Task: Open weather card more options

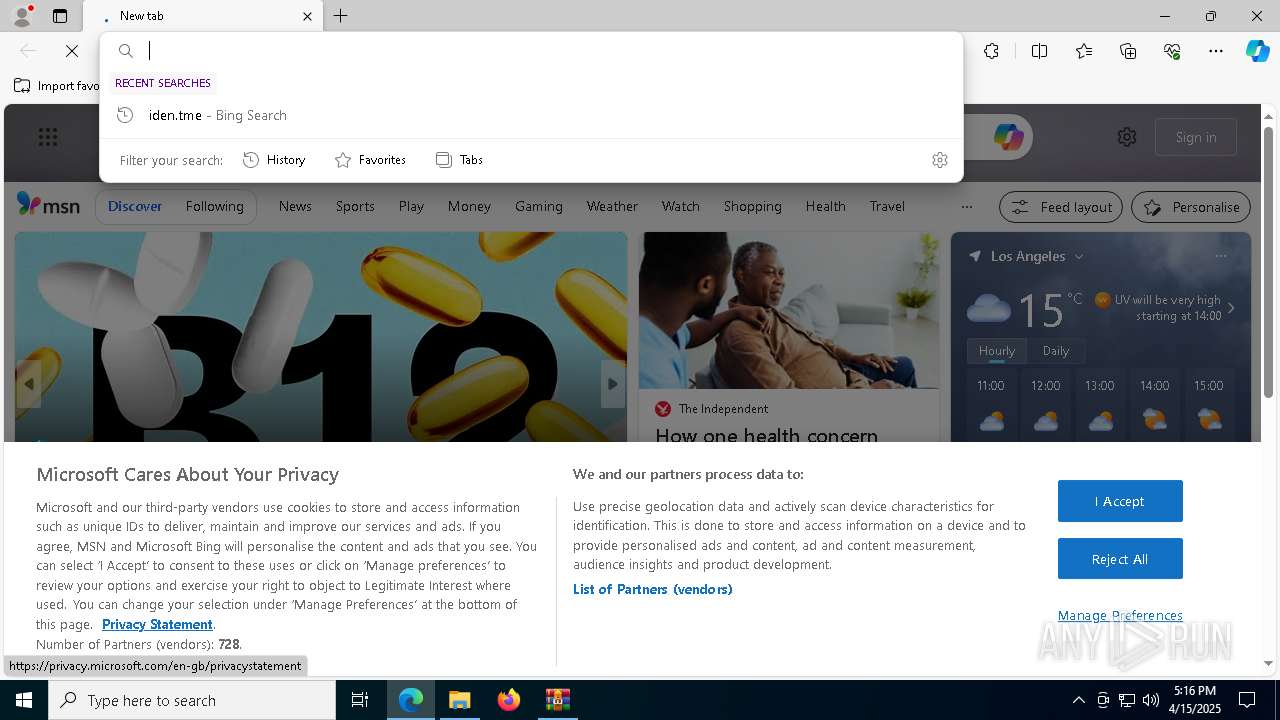Action: tap(1220, 256)
